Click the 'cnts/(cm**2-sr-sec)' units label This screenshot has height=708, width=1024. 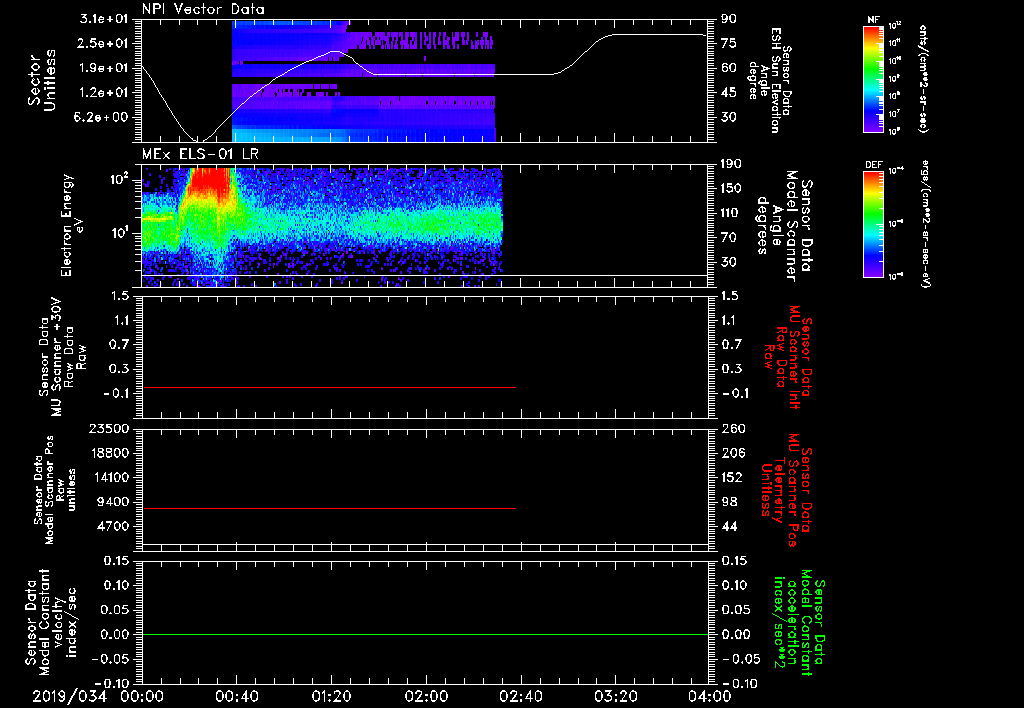[923, 79]
